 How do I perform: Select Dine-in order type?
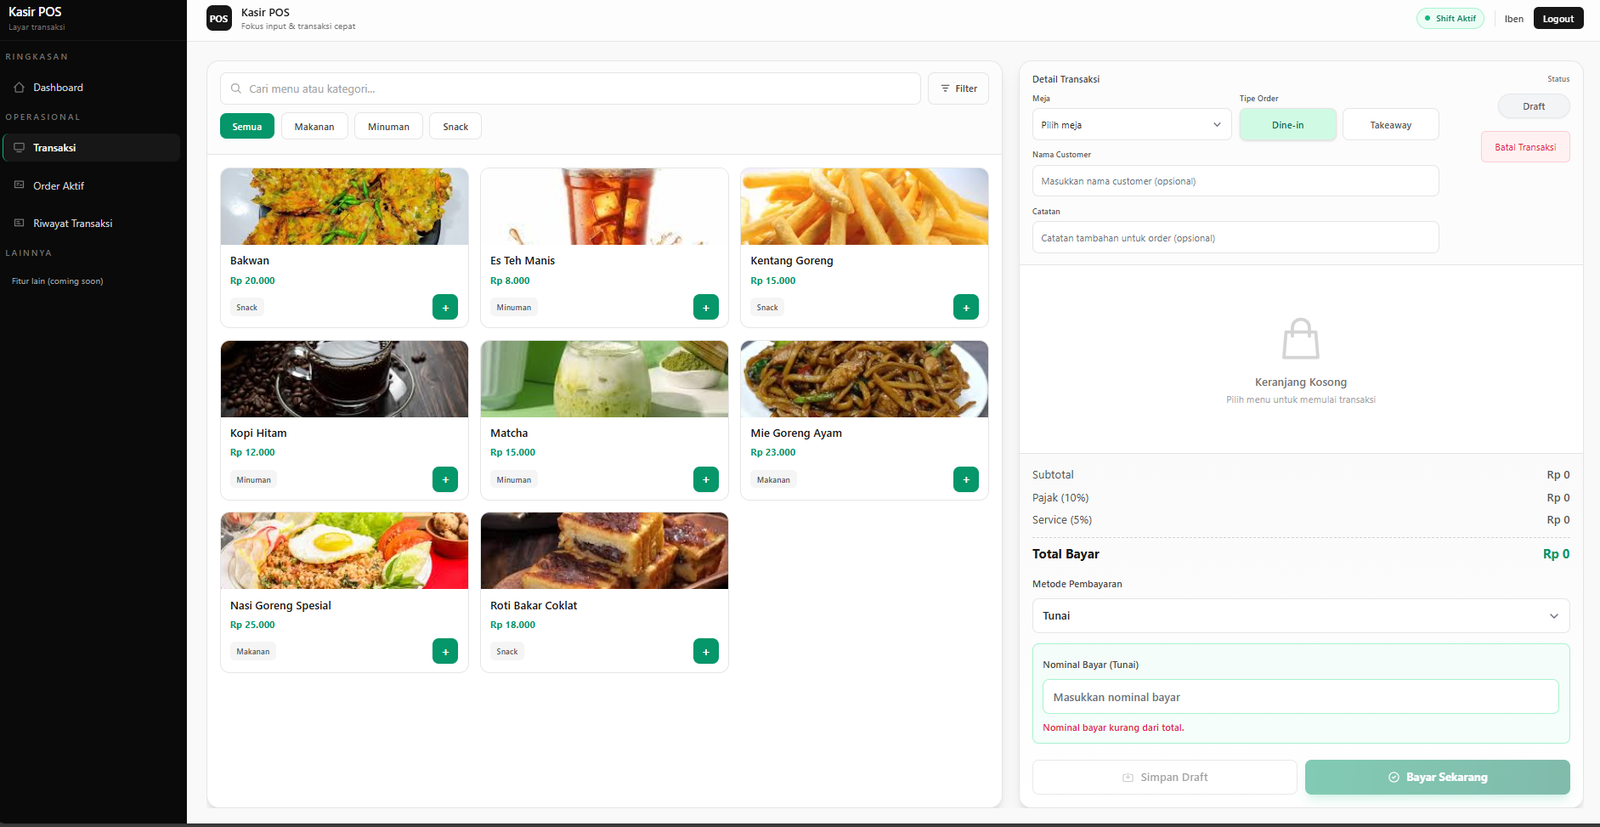point(1288,124)
